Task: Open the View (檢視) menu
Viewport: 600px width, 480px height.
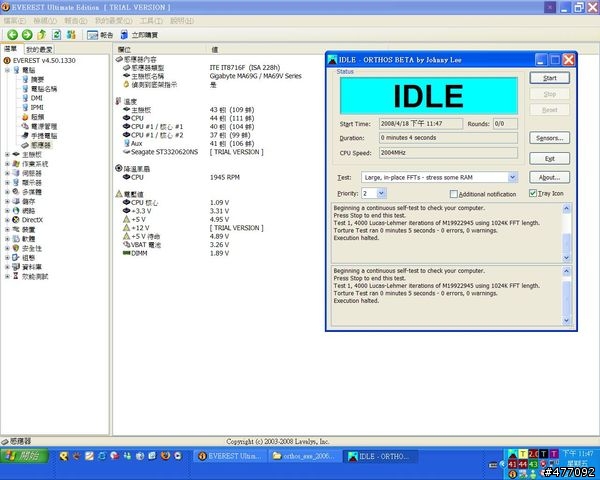Action: tap(45, 21)
